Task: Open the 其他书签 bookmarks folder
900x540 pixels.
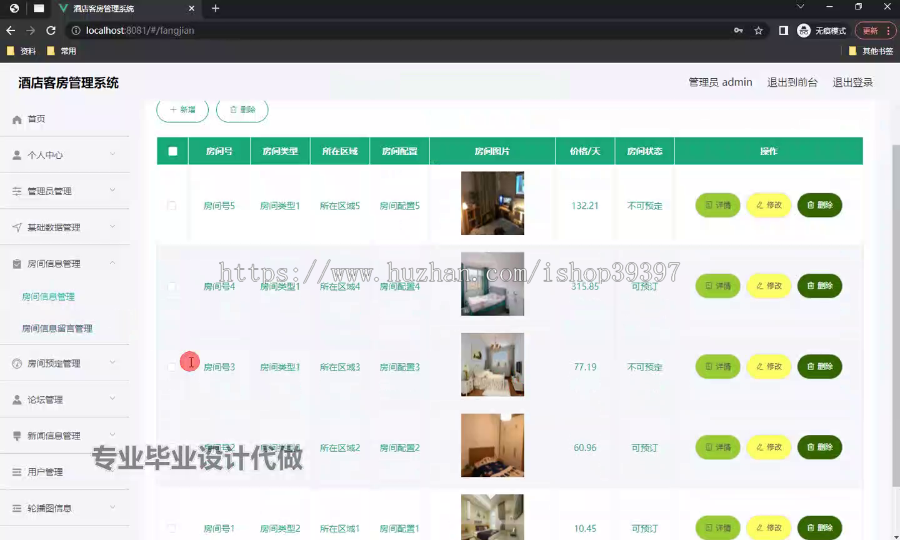Action: coord(870,51)
